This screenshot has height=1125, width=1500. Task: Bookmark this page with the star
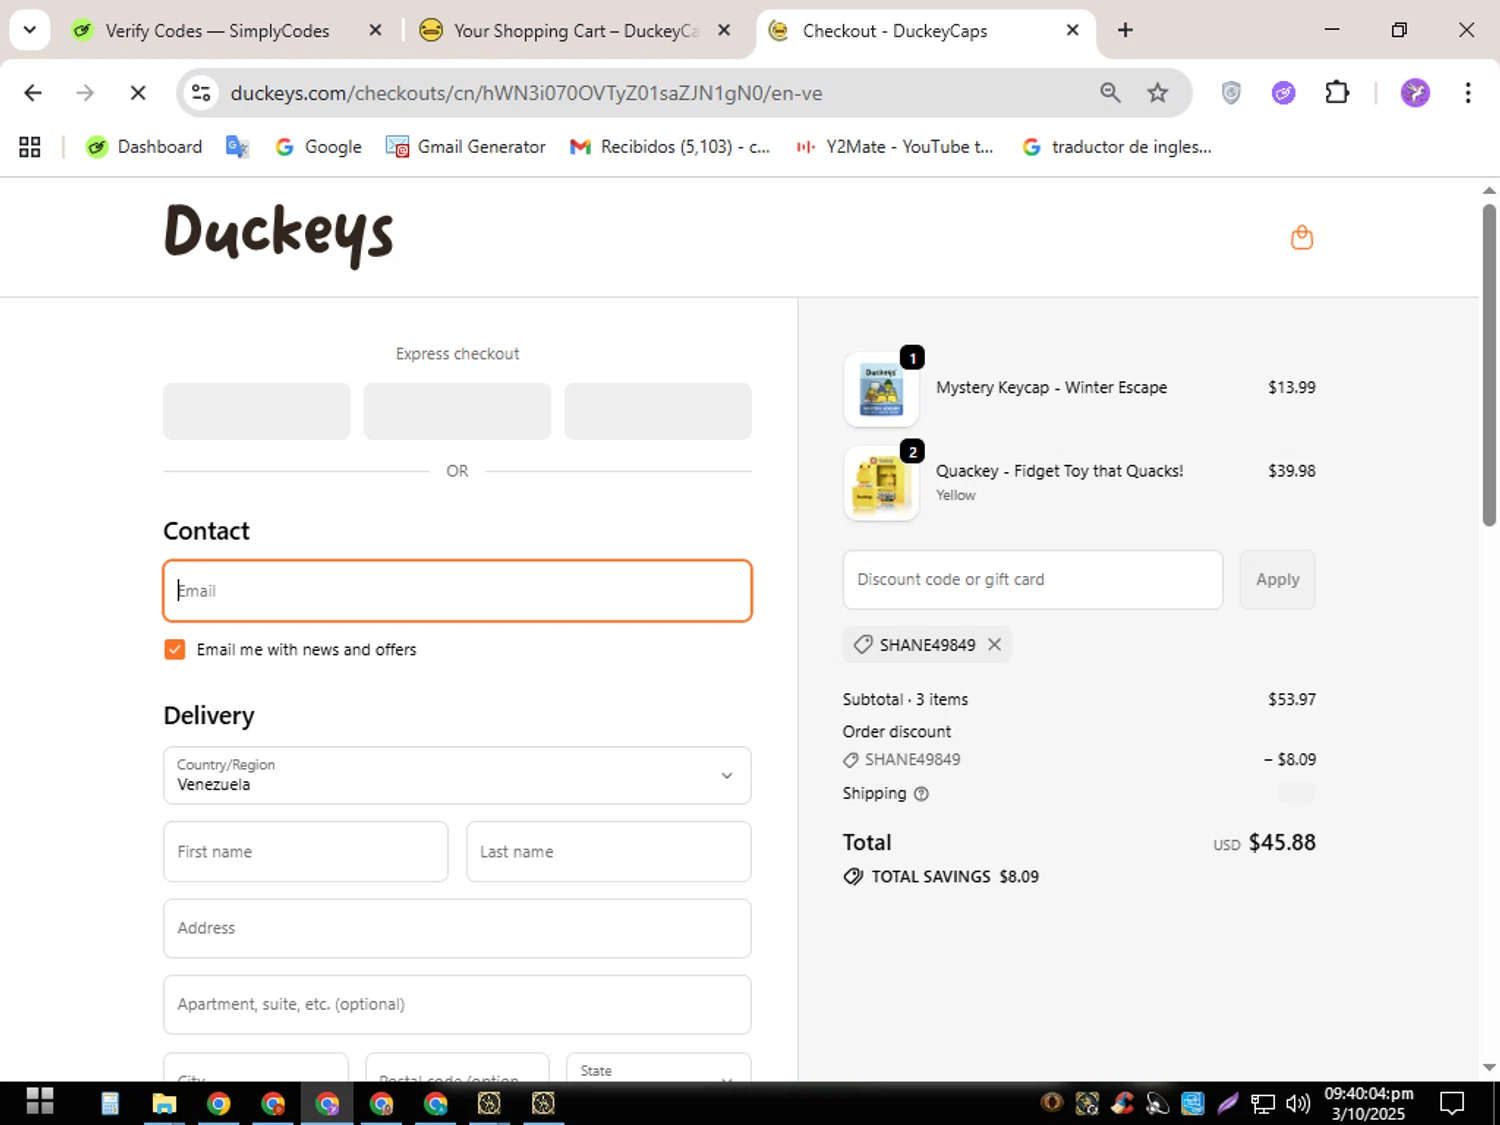point(1157,93)
